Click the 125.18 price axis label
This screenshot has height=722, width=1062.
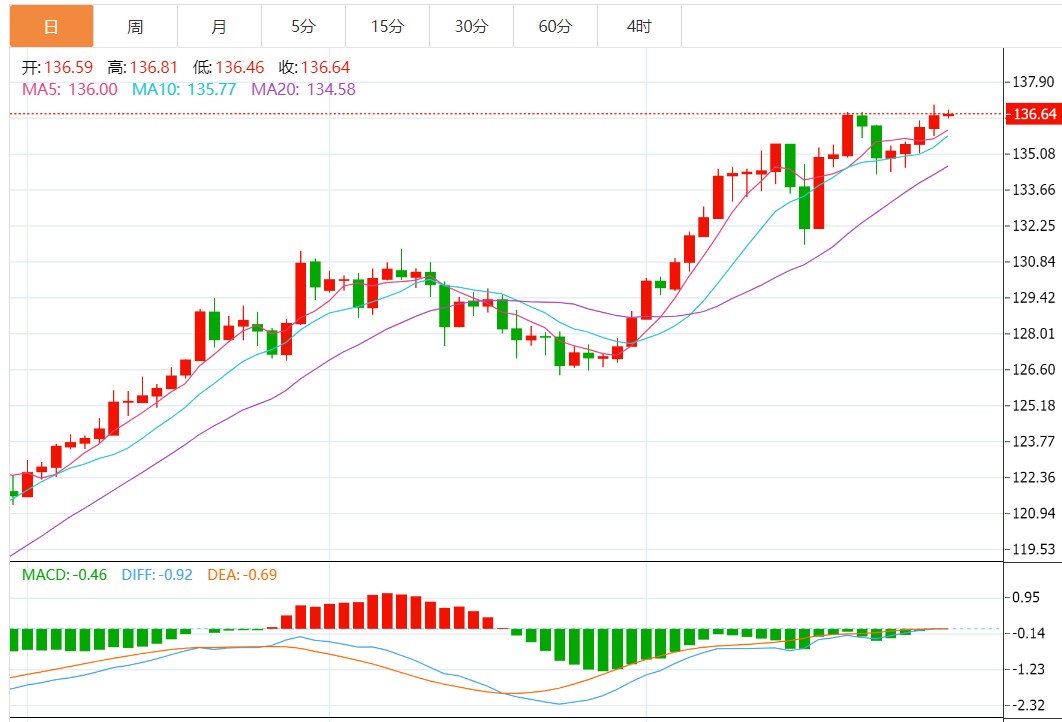[1034, 405]
